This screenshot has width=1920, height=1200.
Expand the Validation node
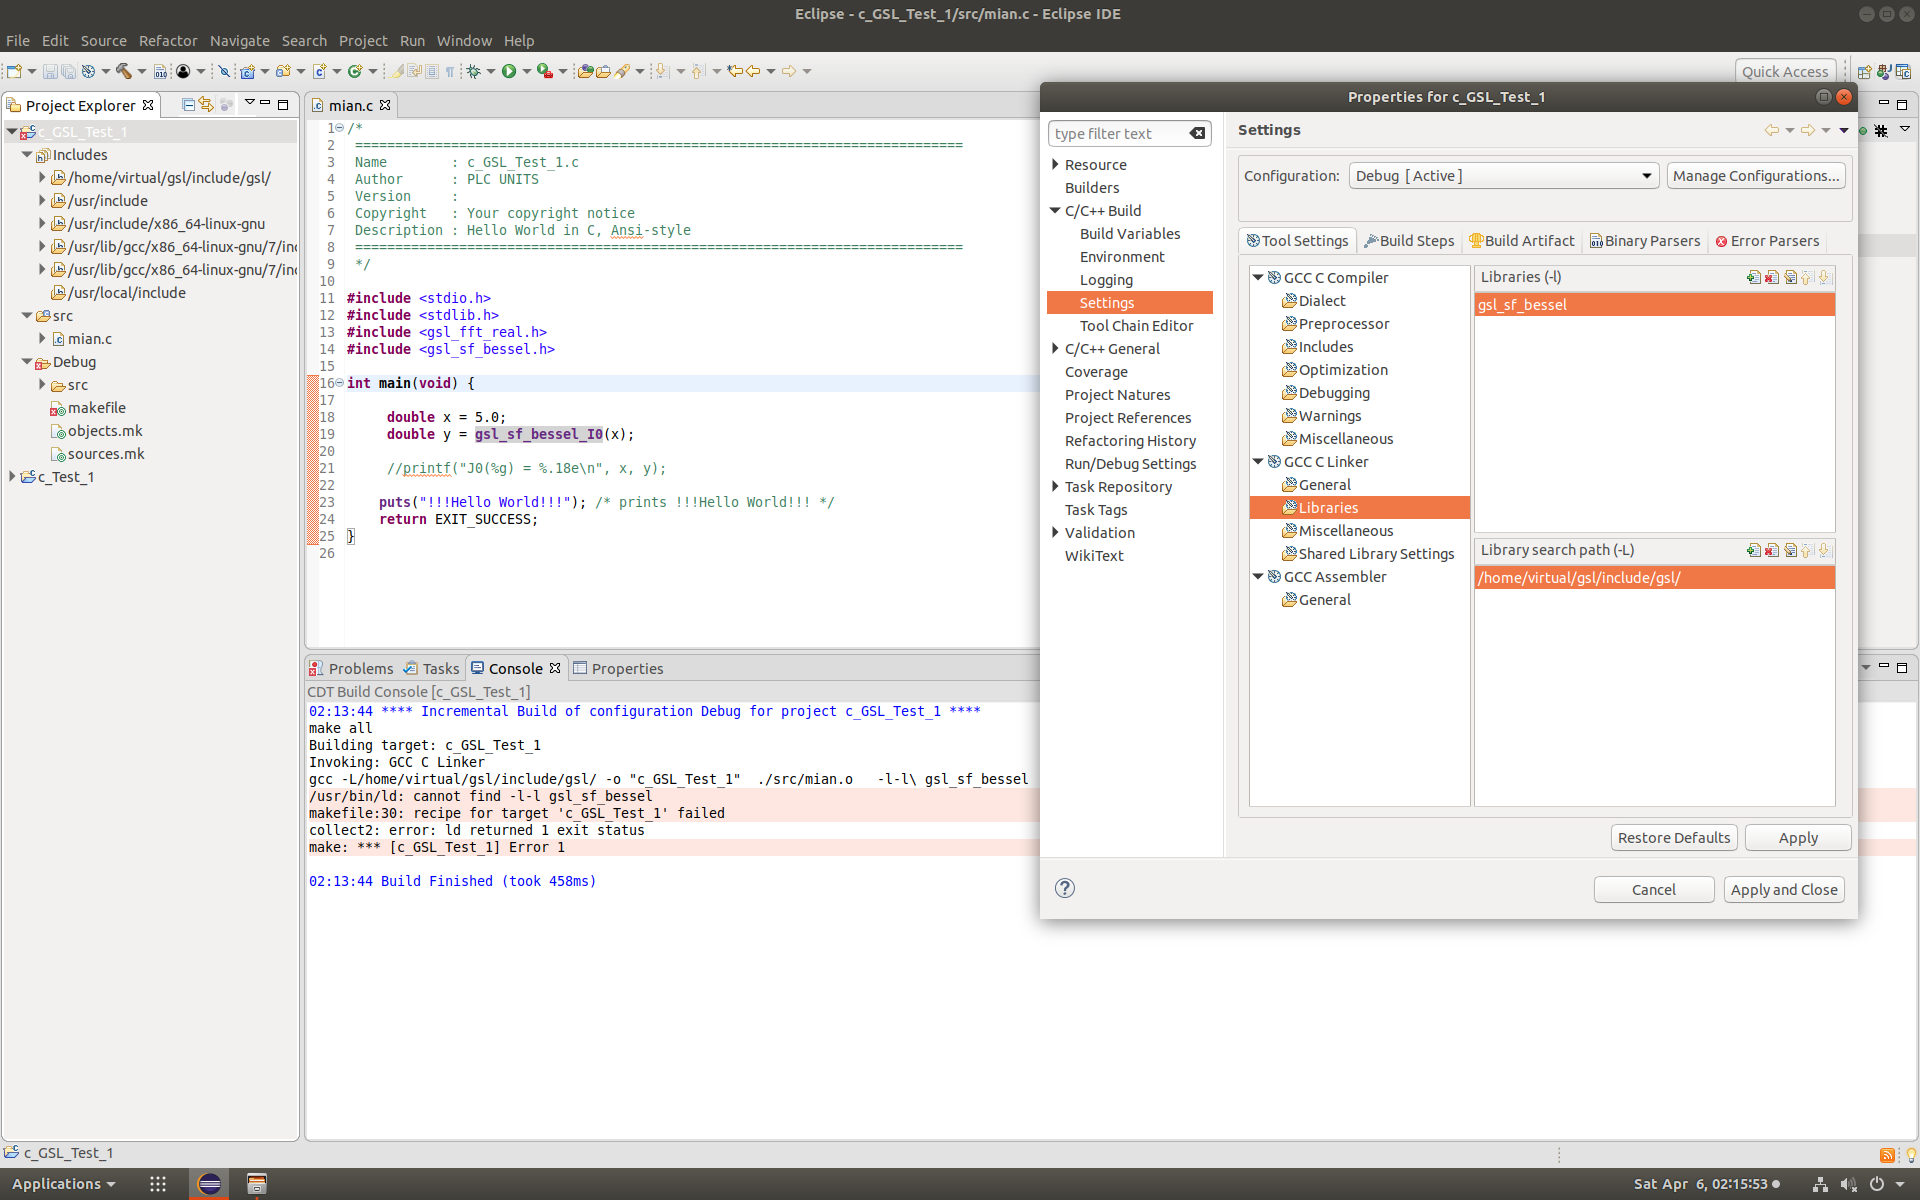click(1055, 533)
